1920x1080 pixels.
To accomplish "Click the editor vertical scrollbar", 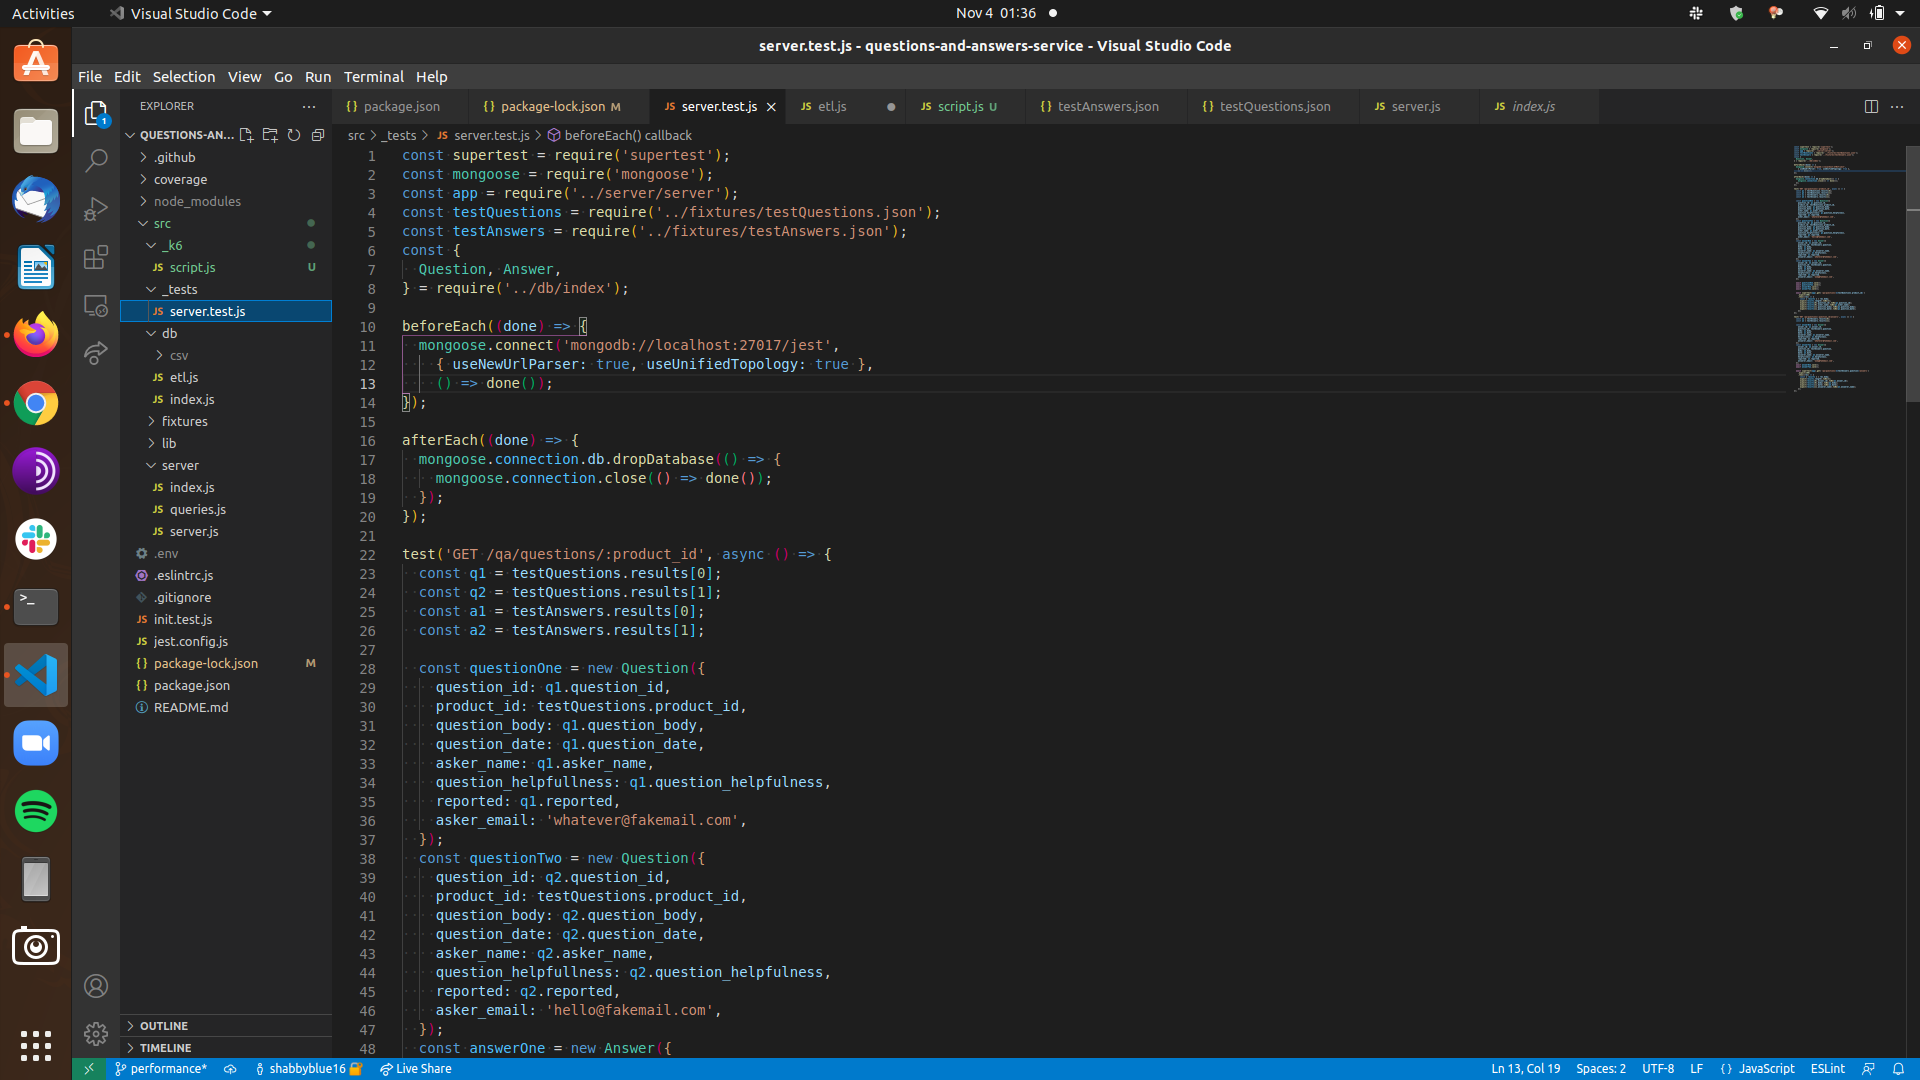I will [x=1912, y=274].
